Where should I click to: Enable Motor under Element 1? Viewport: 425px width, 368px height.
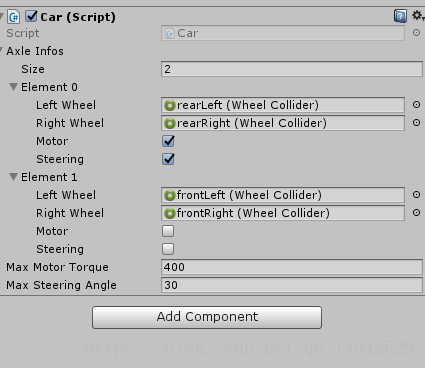(168, 231)
